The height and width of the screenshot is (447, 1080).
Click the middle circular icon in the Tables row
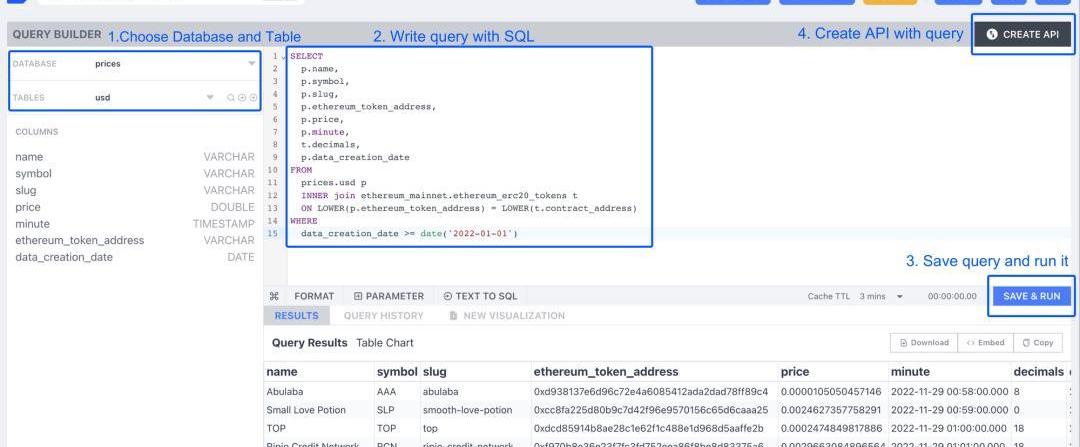[x=242, y=98]
